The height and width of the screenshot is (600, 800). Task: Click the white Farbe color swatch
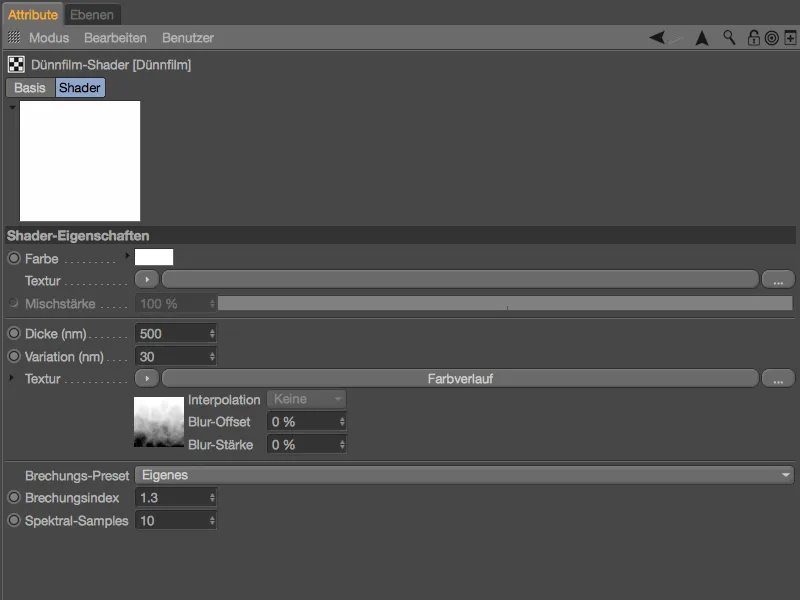(x=154, y=257)
